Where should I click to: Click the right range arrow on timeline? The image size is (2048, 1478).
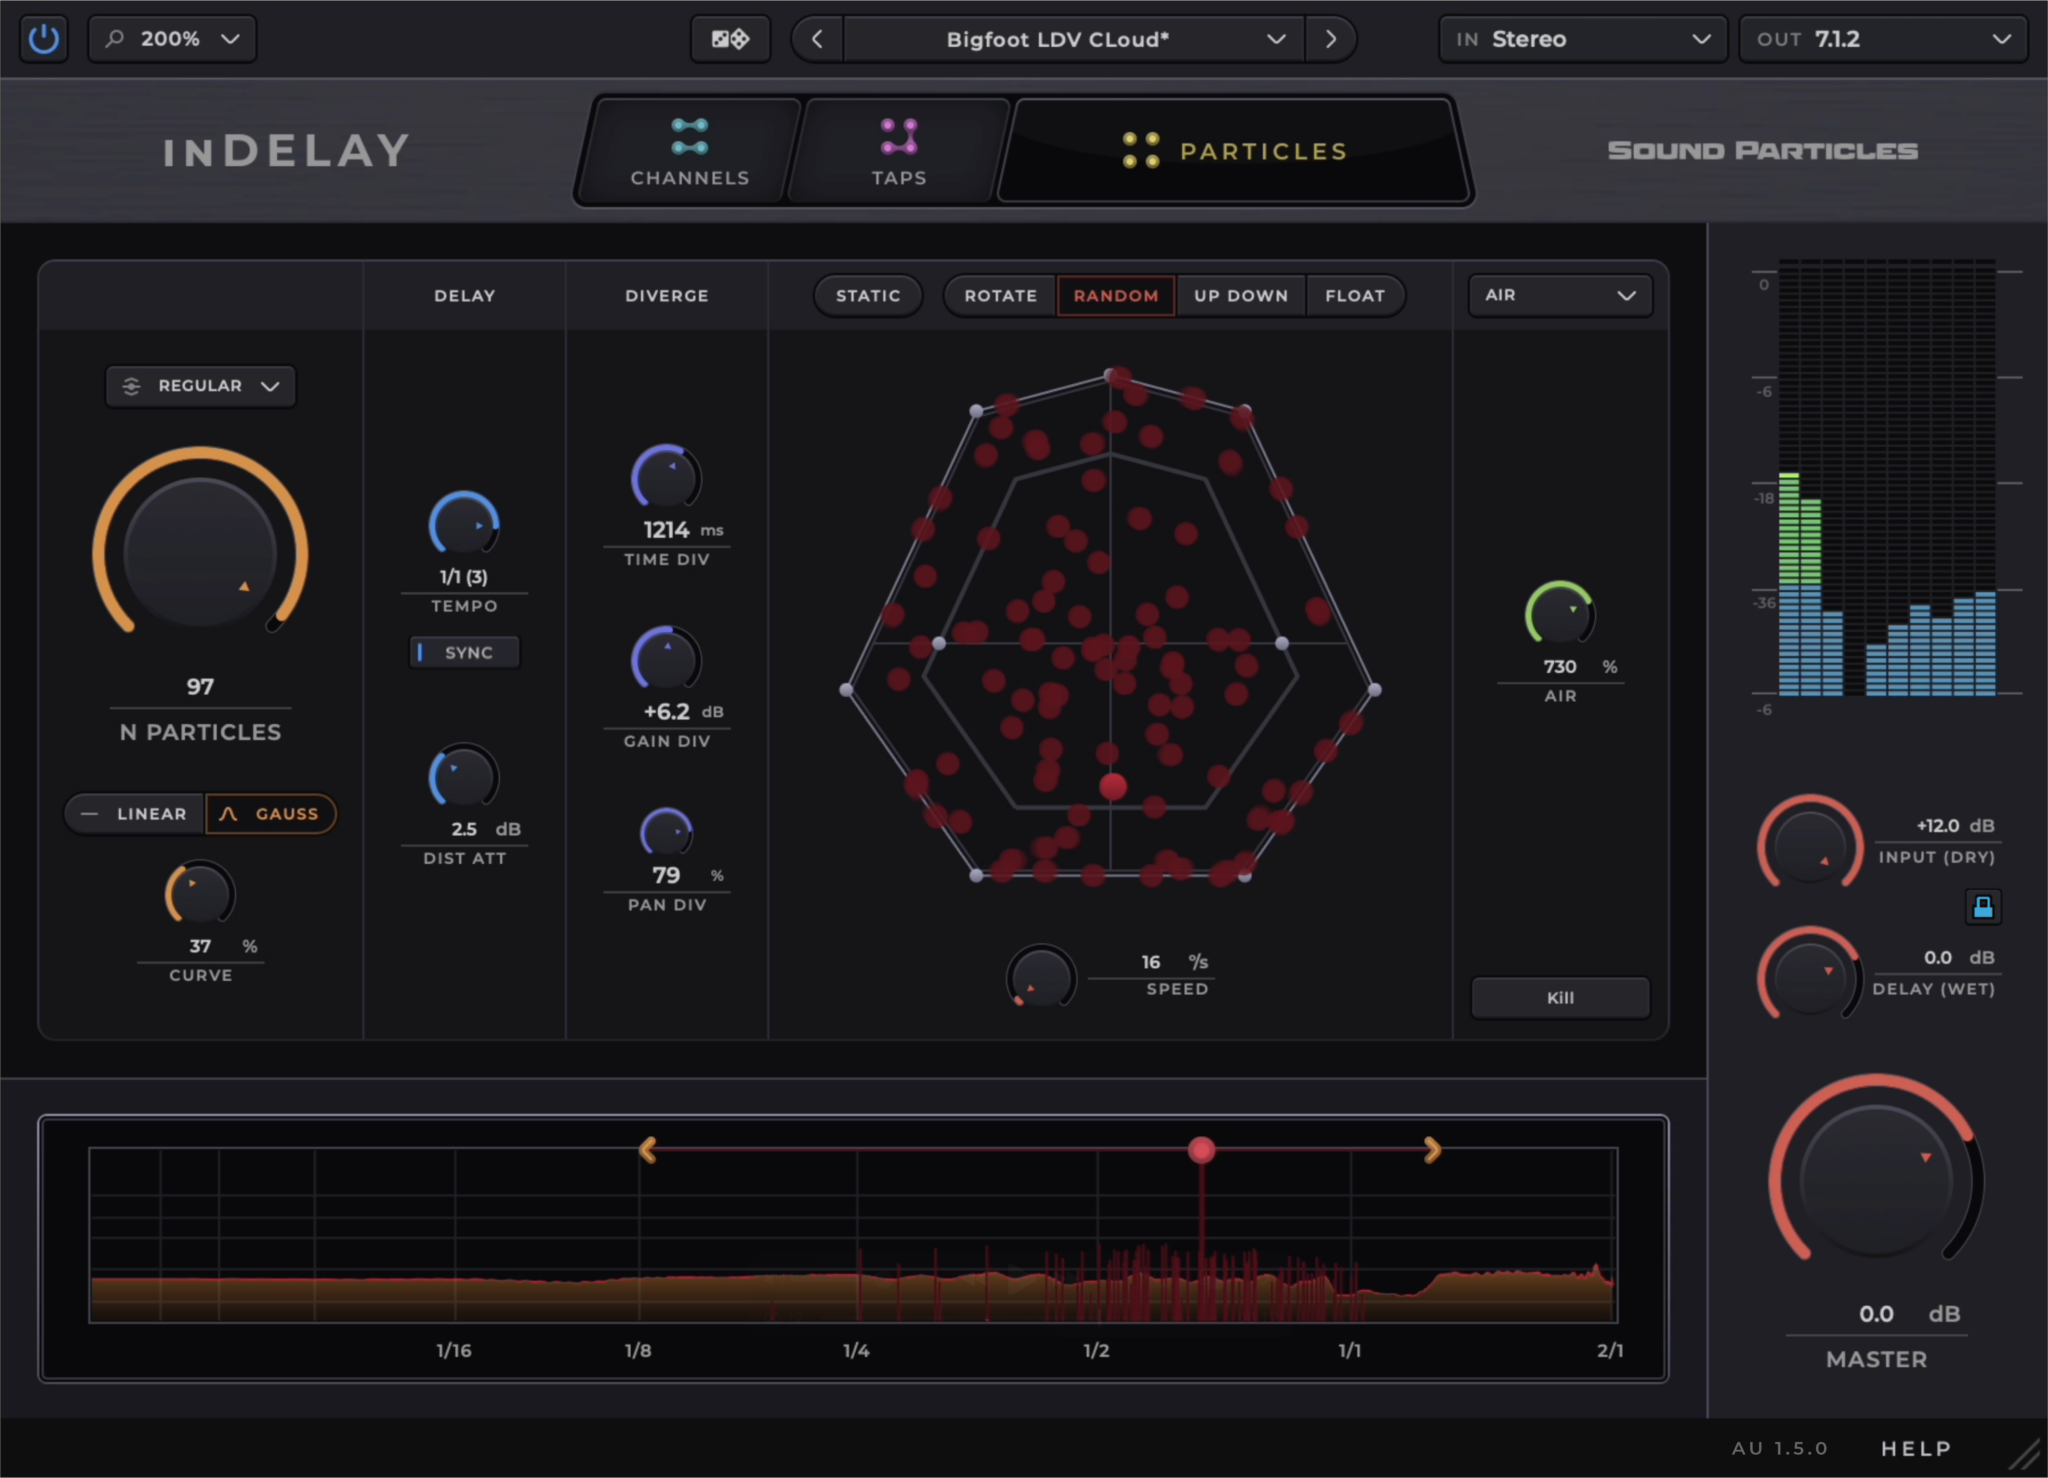tap(1432, 1150)
